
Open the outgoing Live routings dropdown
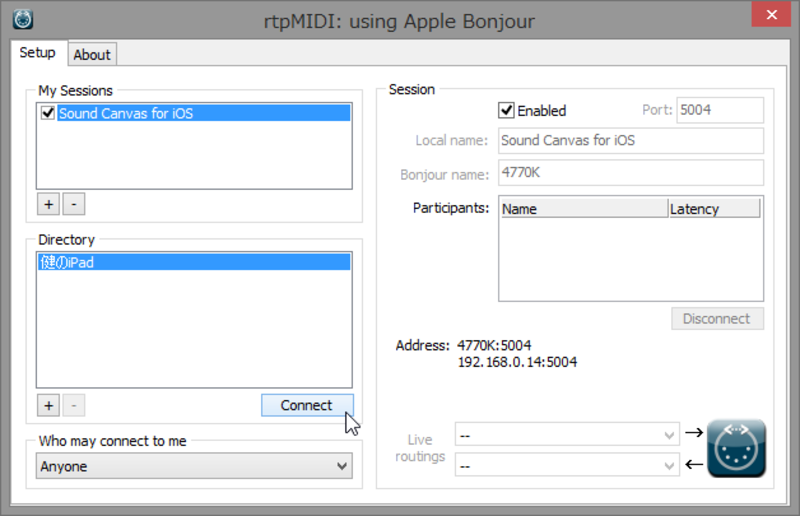(567, 435)
